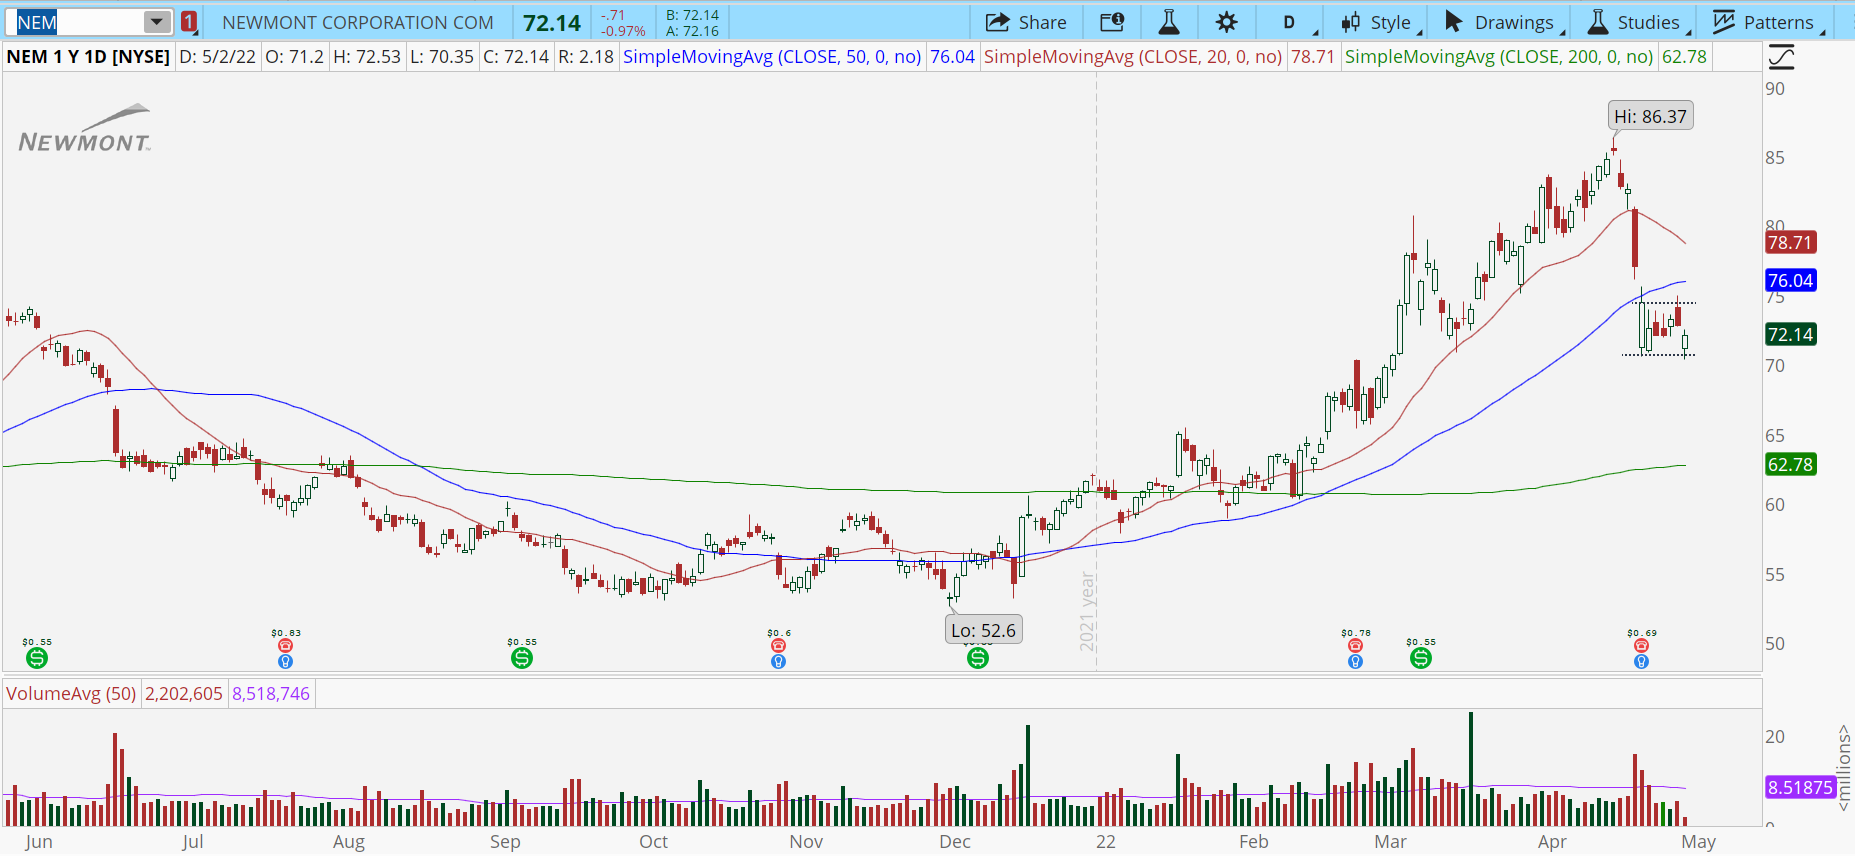Open the Studies menu
This screenshot has height=856, width=1855.
click(1637, 22)
